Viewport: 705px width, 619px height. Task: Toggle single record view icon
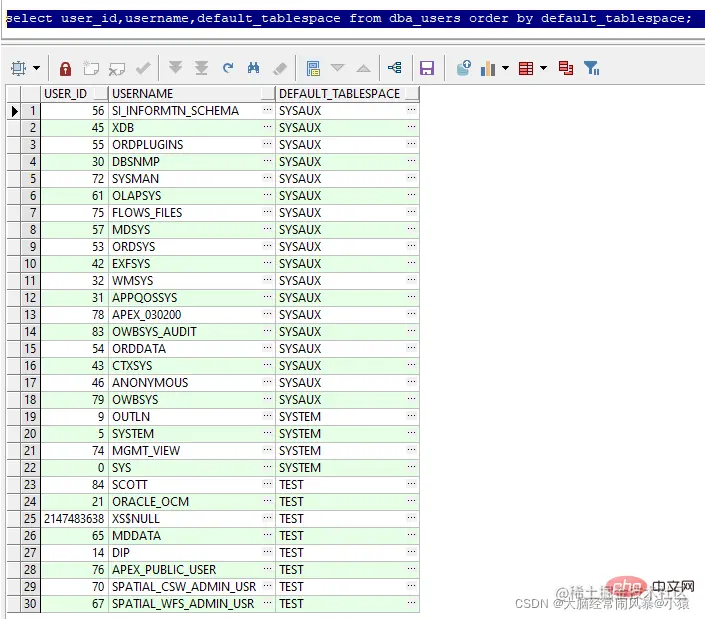(313, 68)
